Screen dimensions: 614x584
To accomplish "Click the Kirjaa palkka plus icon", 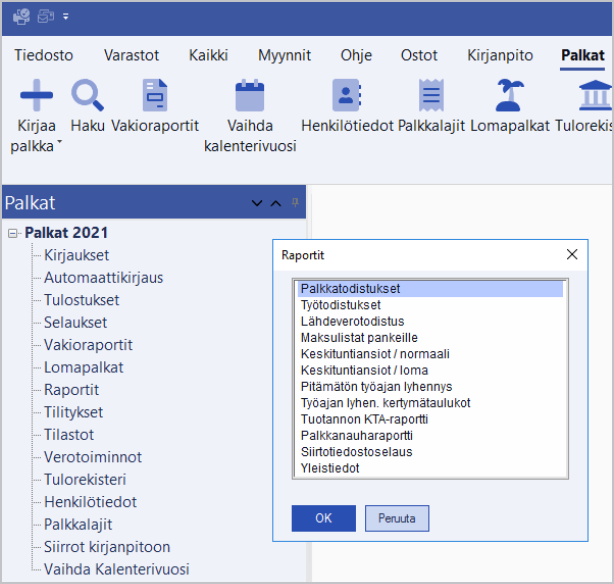I will [36, 95].
